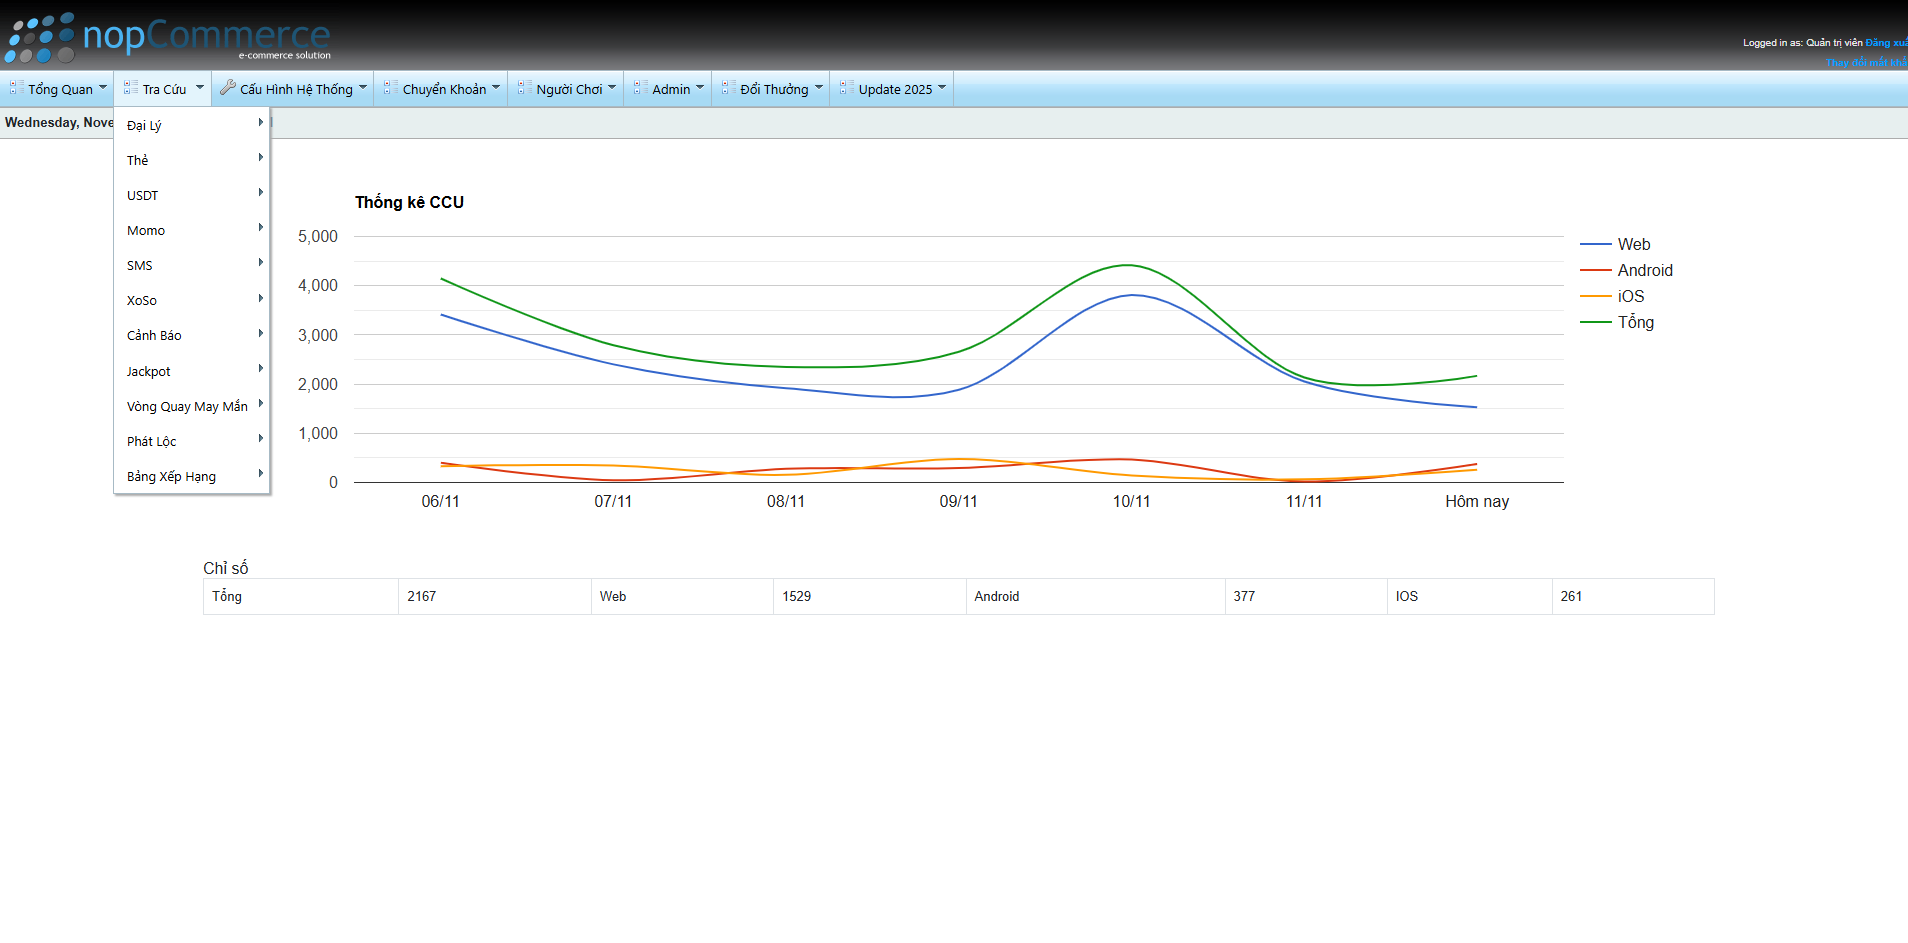Click the change password link under logout
The height and width of the screenshot is (943, 1908).
(1866, 62)
